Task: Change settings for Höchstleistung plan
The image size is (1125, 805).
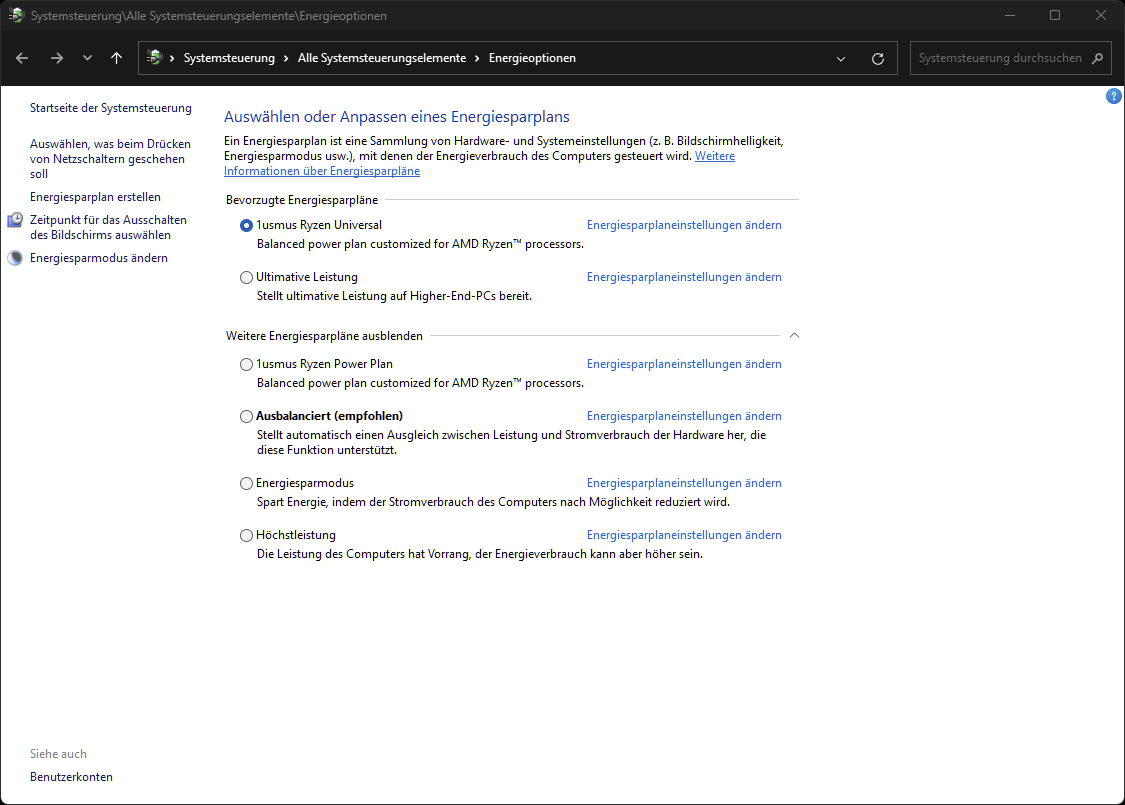Action: tap(684, 535)
